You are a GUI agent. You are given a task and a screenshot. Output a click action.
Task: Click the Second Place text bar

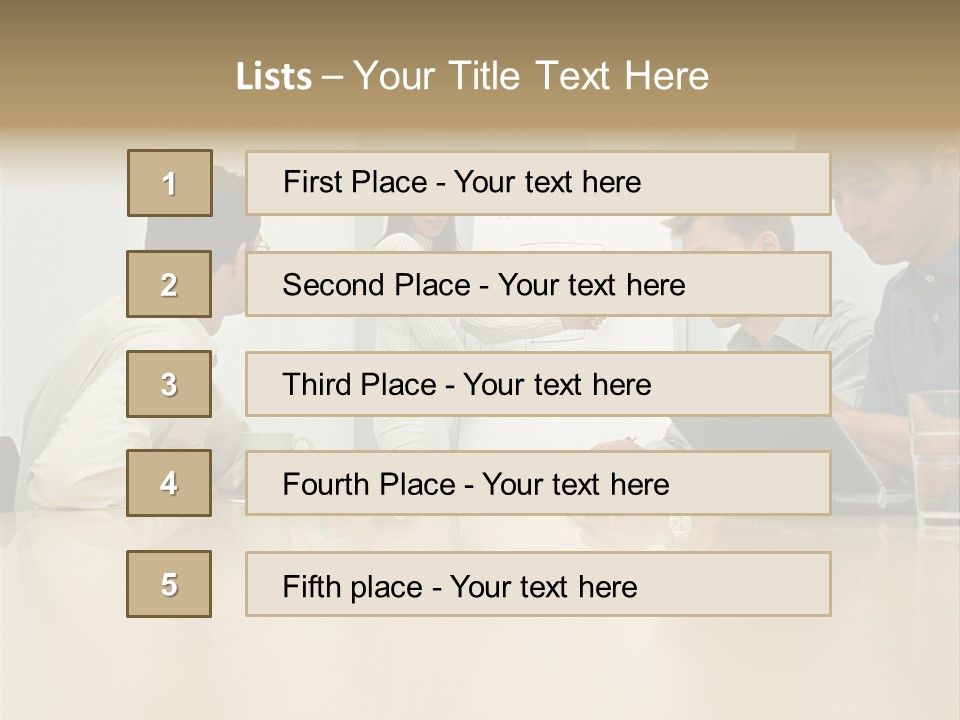538,284
